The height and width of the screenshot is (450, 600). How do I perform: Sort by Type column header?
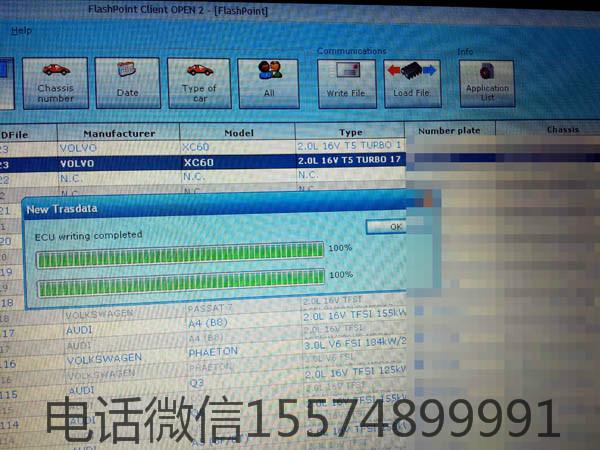[350, 132]
